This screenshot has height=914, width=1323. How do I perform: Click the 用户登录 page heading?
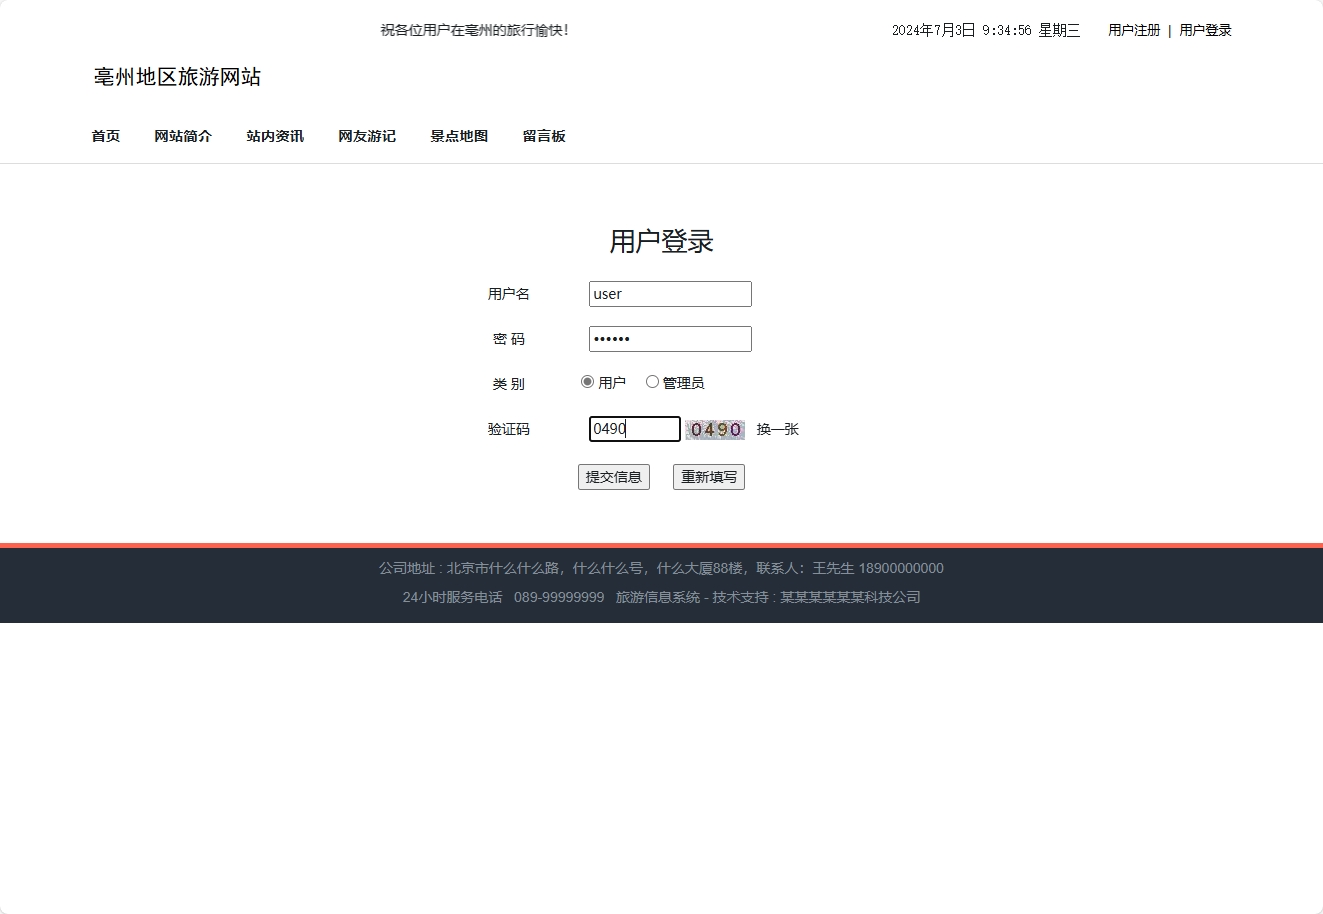click(x=661, y=241)
